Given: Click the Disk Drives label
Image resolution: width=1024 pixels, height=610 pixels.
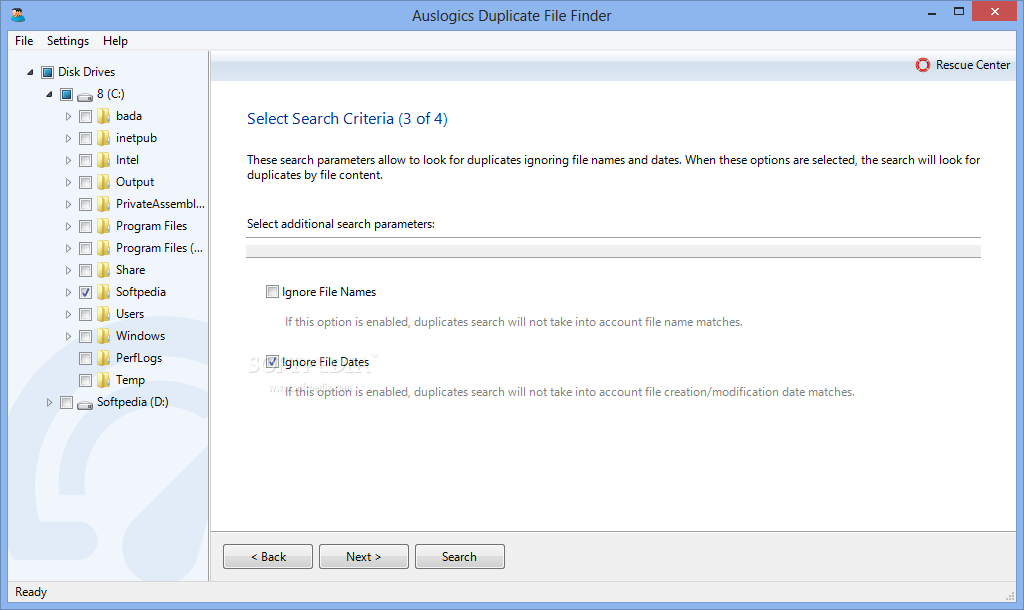Looking at the screenshot, I should tap(86, 72).
